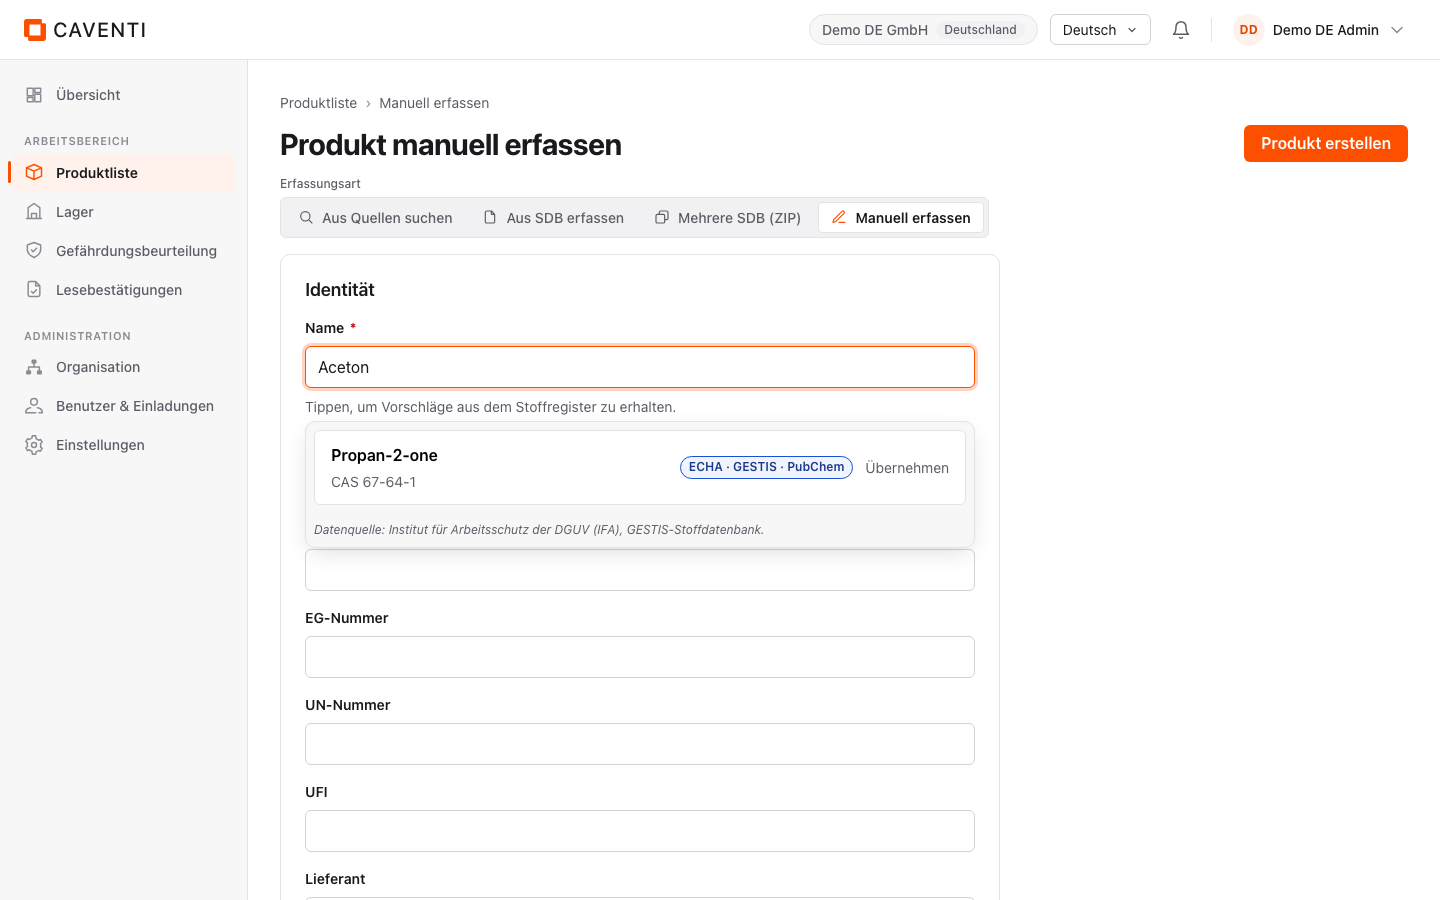Click the Manuell erfassen breadcrumb text
Screen dimensions: 1440x900
click(x=434, y=103)
